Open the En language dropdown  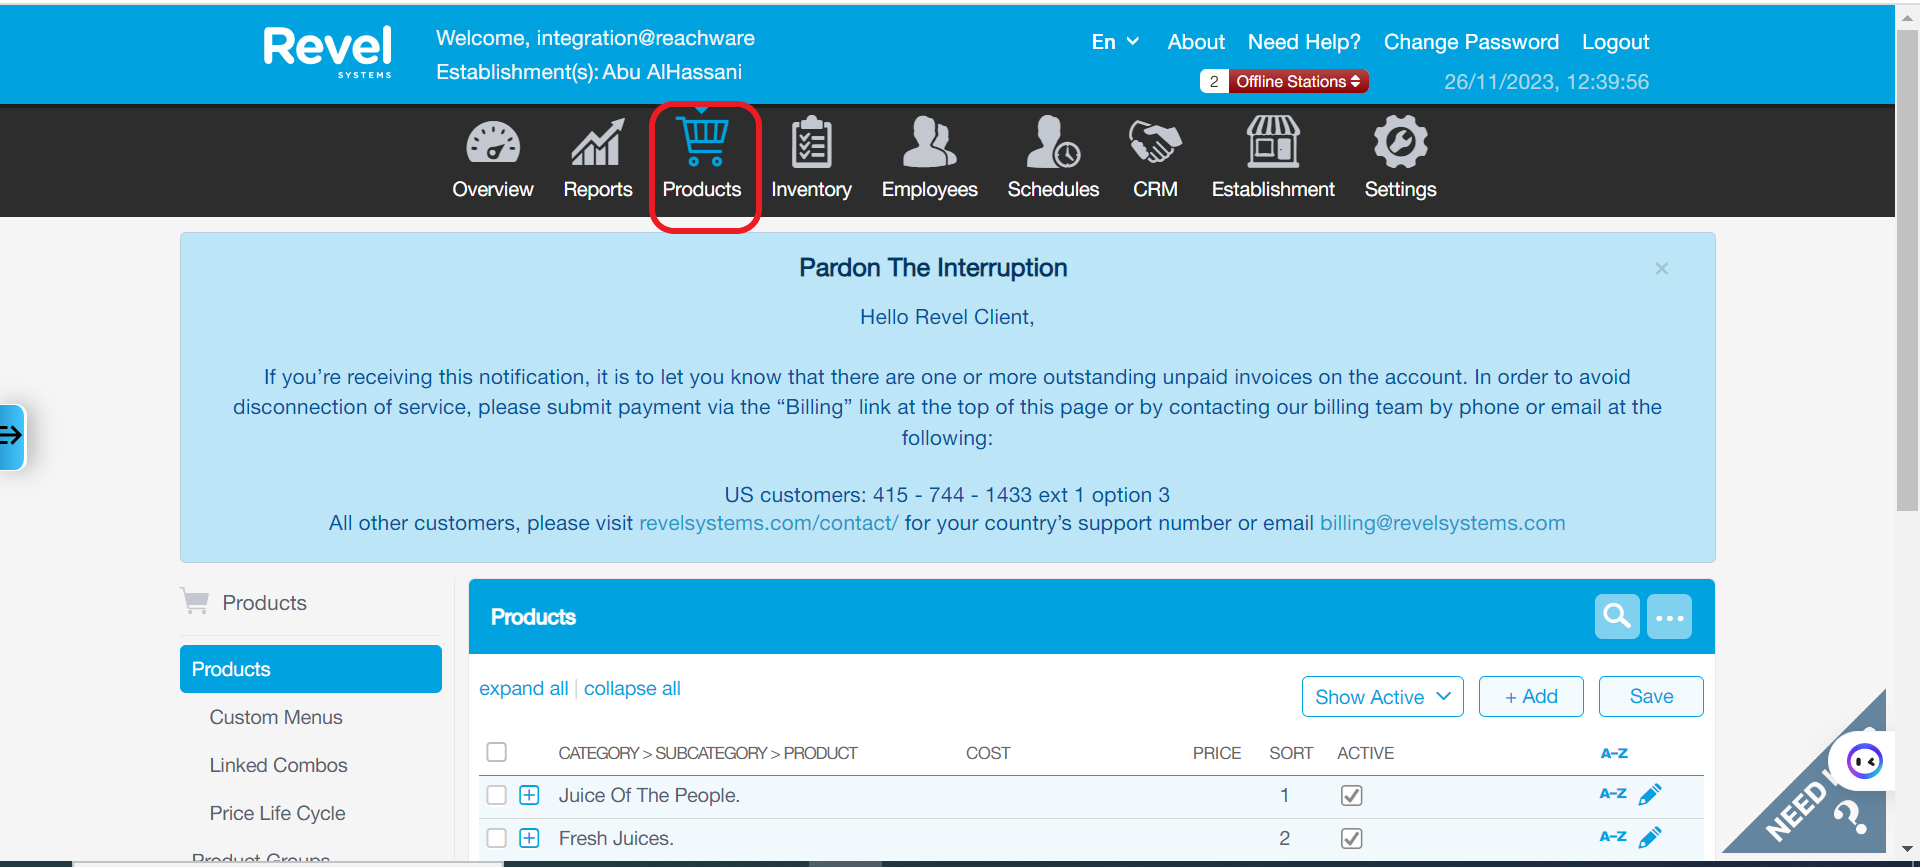(1115, 42)
